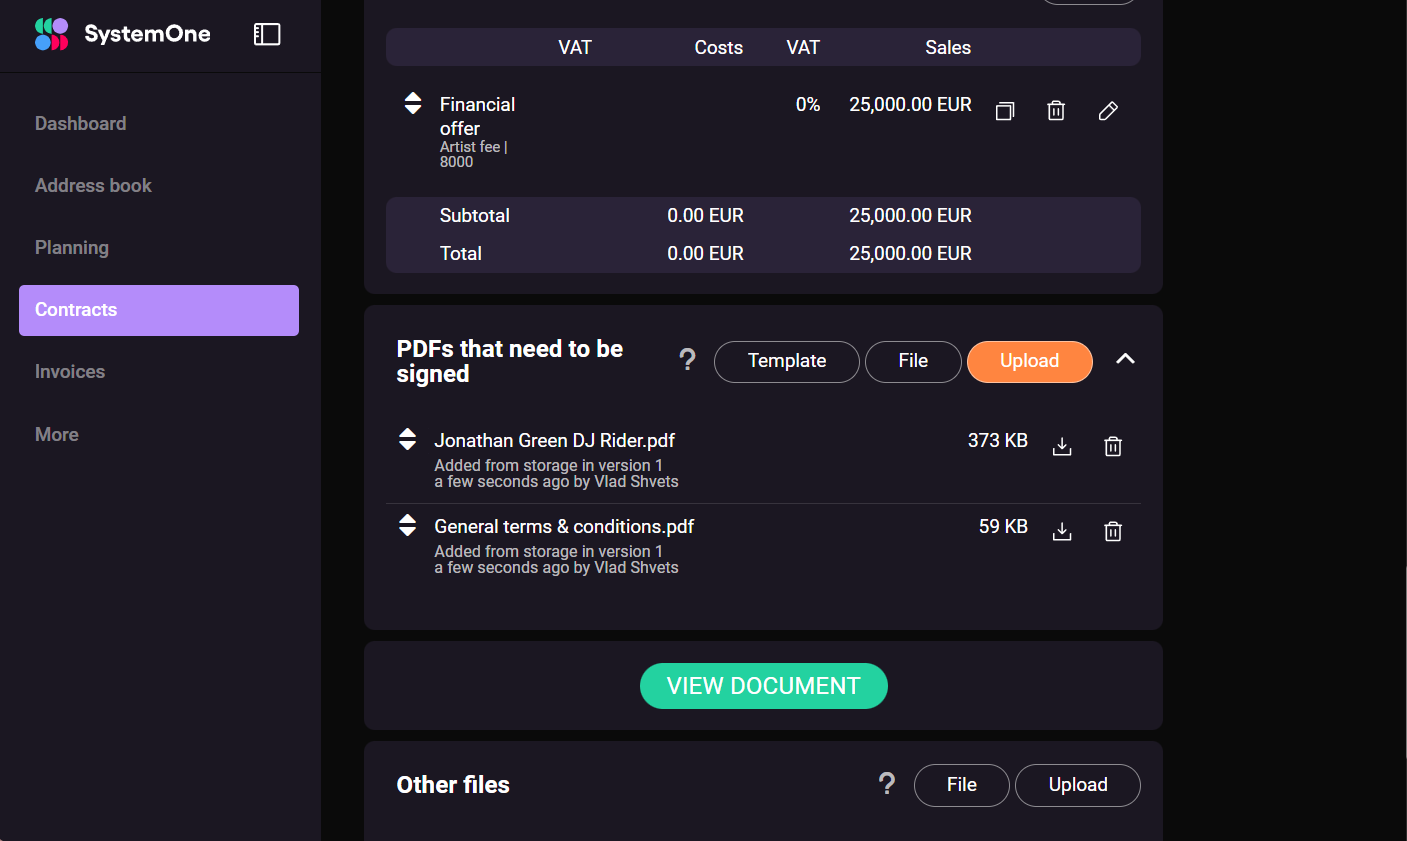Open the Planning page

pos(71,247)
